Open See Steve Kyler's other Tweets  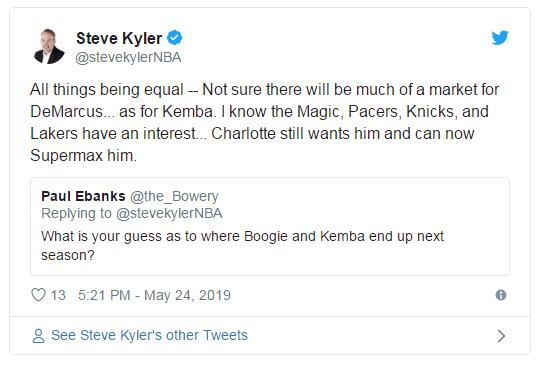(149, 335)
